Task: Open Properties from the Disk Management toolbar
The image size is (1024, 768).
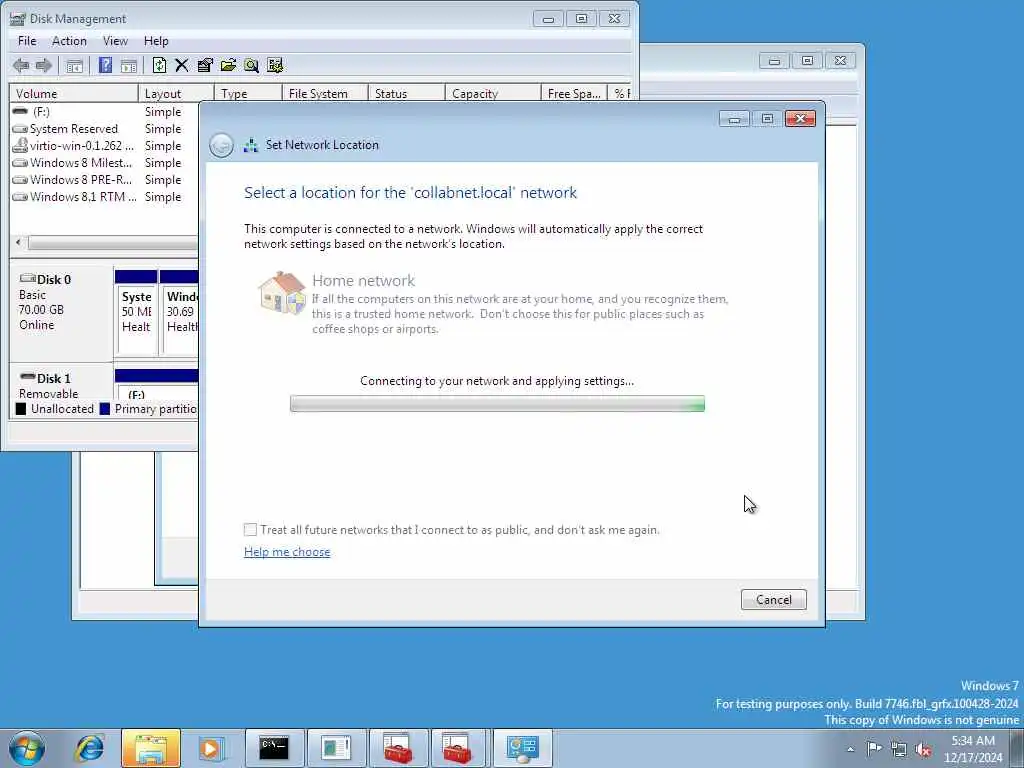Action: coord(205,65)
